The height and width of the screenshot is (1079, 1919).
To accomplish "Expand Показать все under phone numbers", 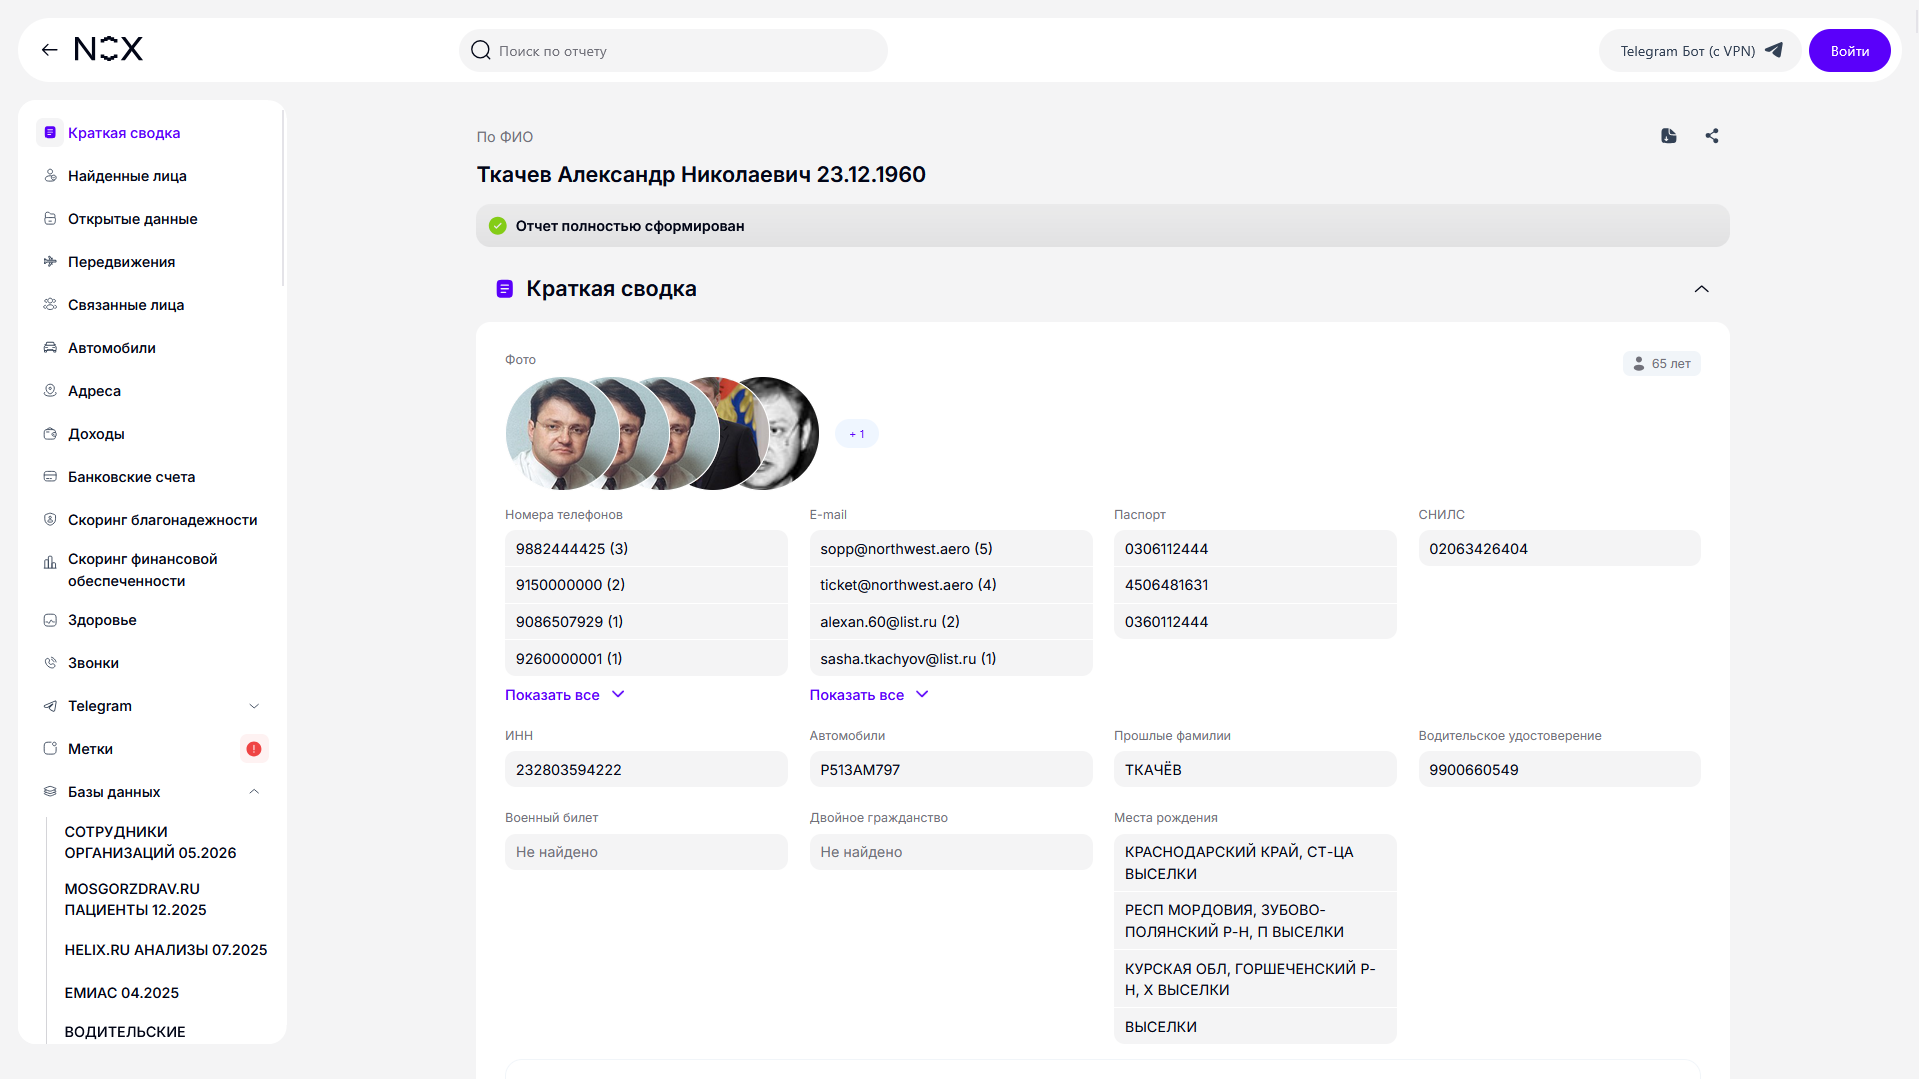I will point(564,695).
